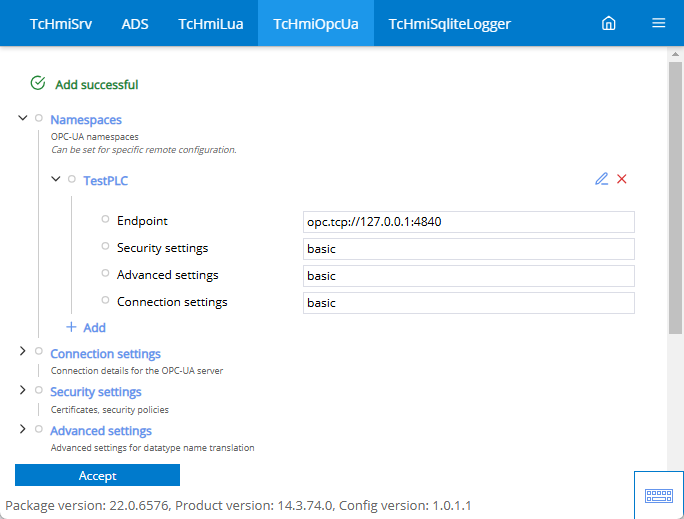Click 'Advanced settings for datatype name translation' text
The height and width of the screenshot is (519, 684).
(152, 448)
